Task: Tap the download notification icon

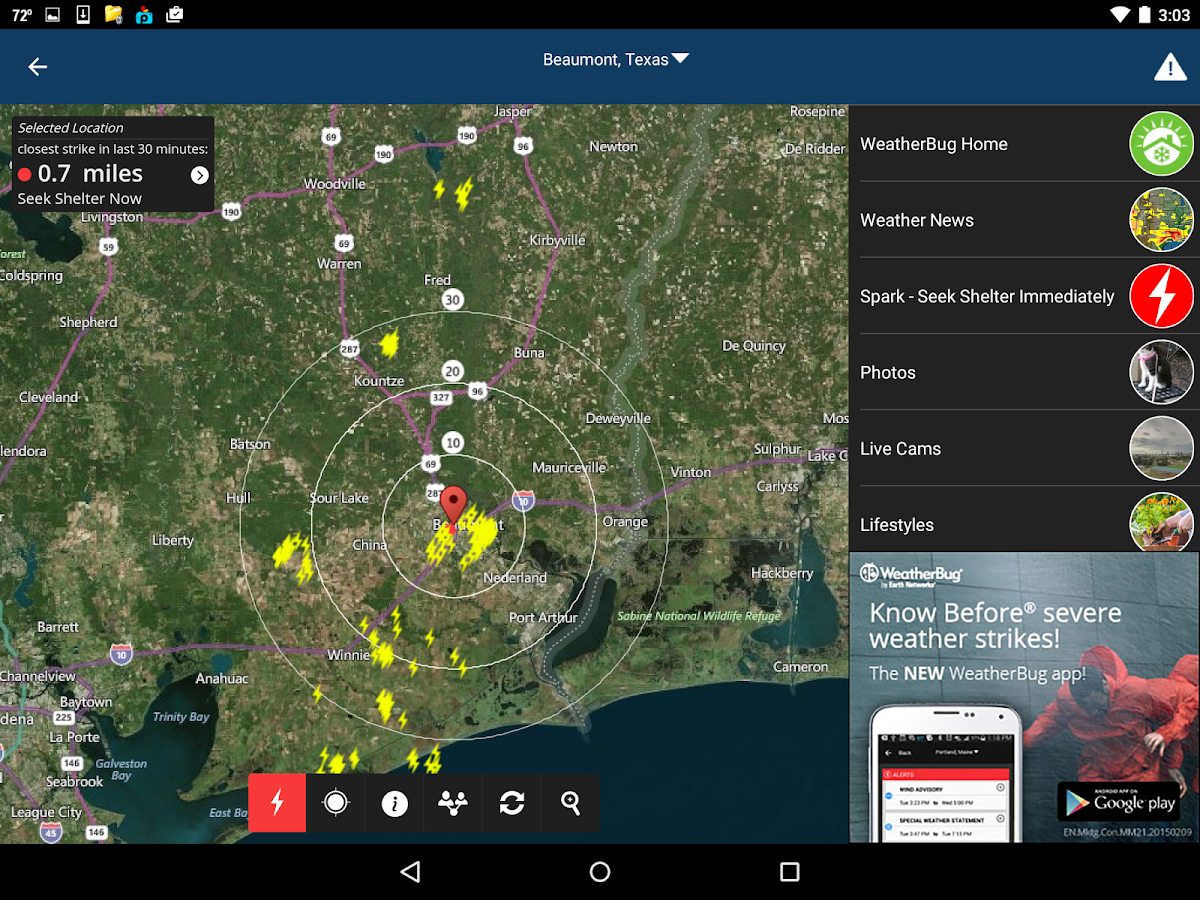Action: pos(83,15)
